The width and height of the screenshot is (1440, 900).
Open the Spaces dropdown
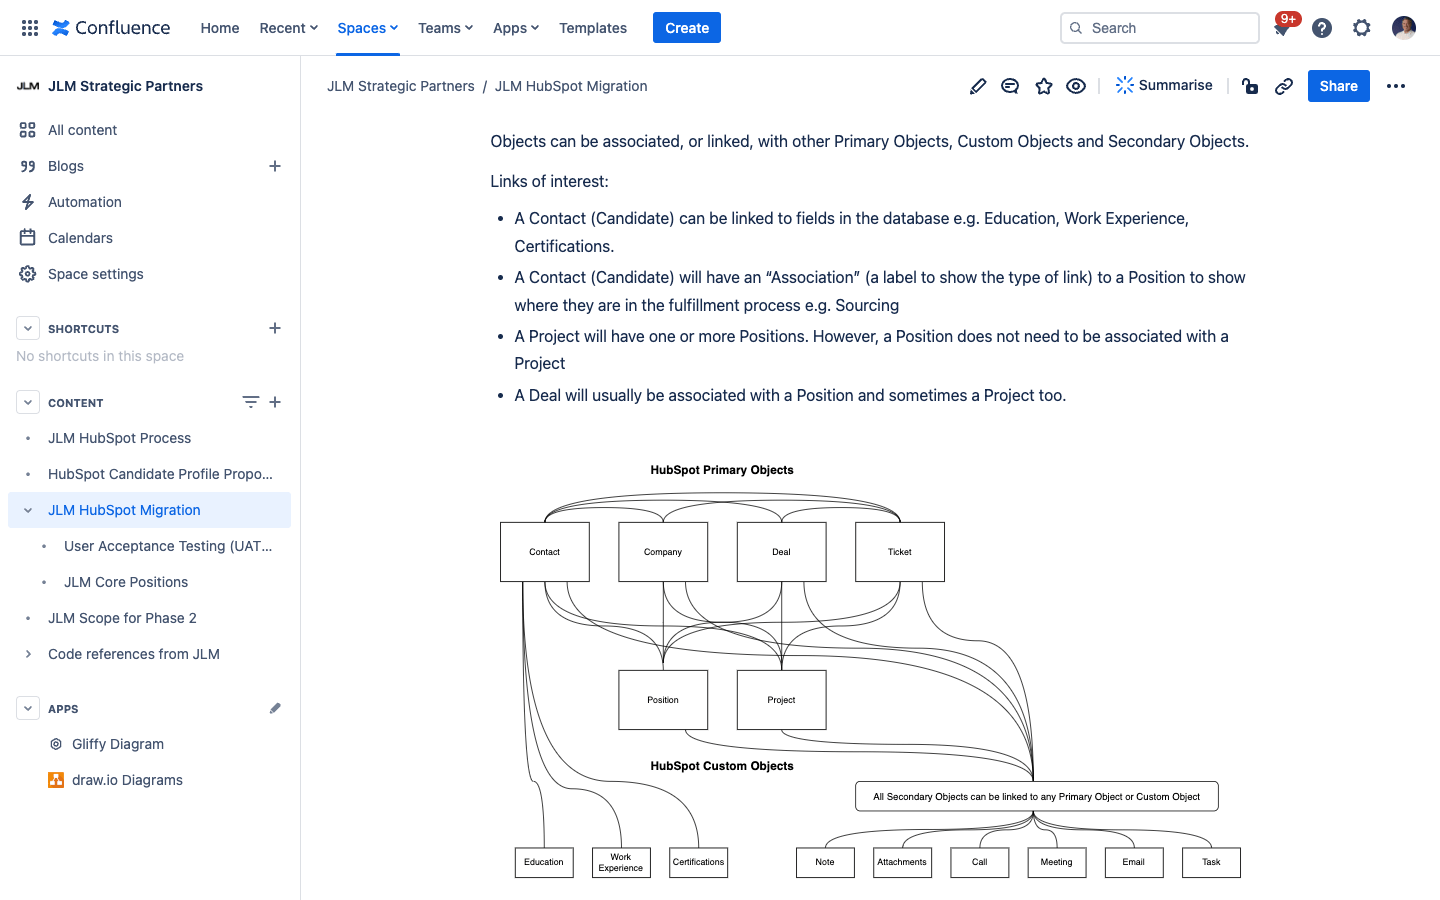point(368,28)
